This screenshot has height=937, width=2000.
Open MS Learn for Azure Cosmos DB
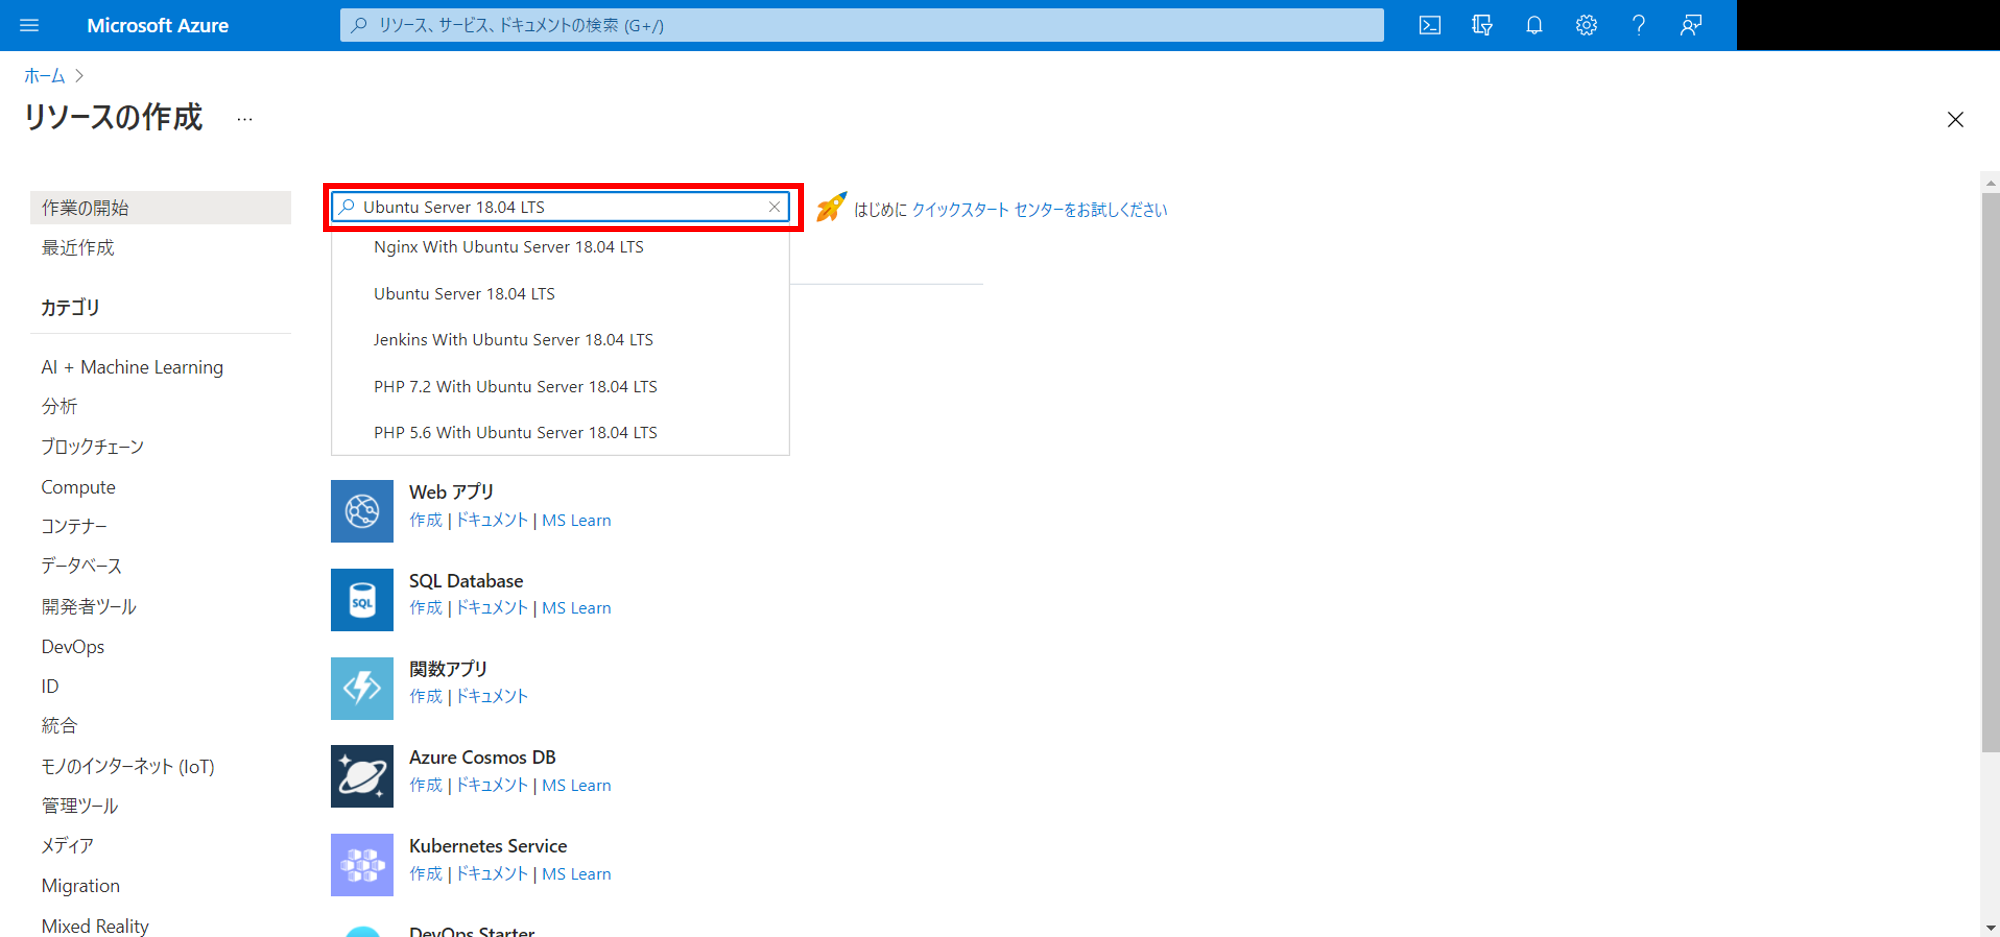click(576, 785)
